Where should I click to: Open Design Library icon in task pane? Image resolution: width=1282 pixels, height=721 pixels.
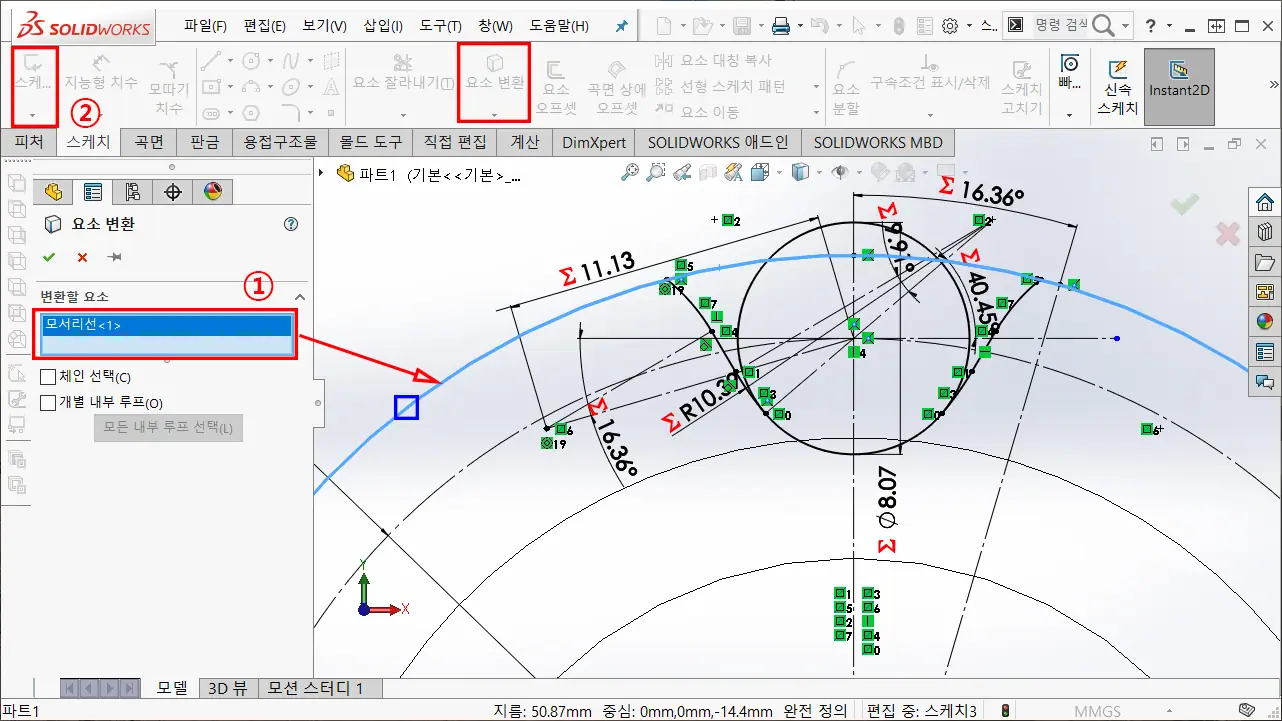tap(1265, 232)
